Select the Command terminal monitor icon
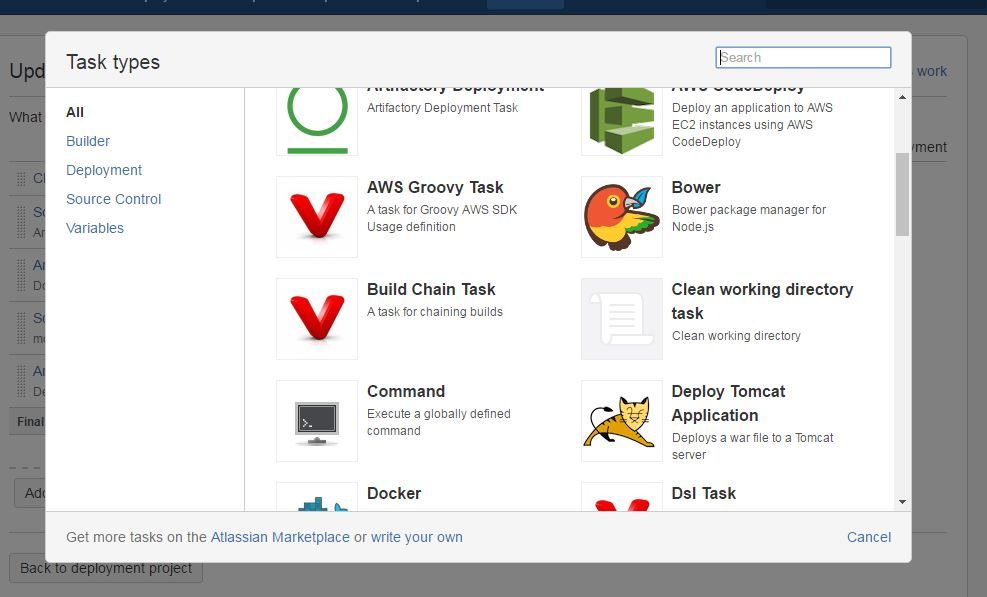Screen dimensions: 987x597 point(317,421)
